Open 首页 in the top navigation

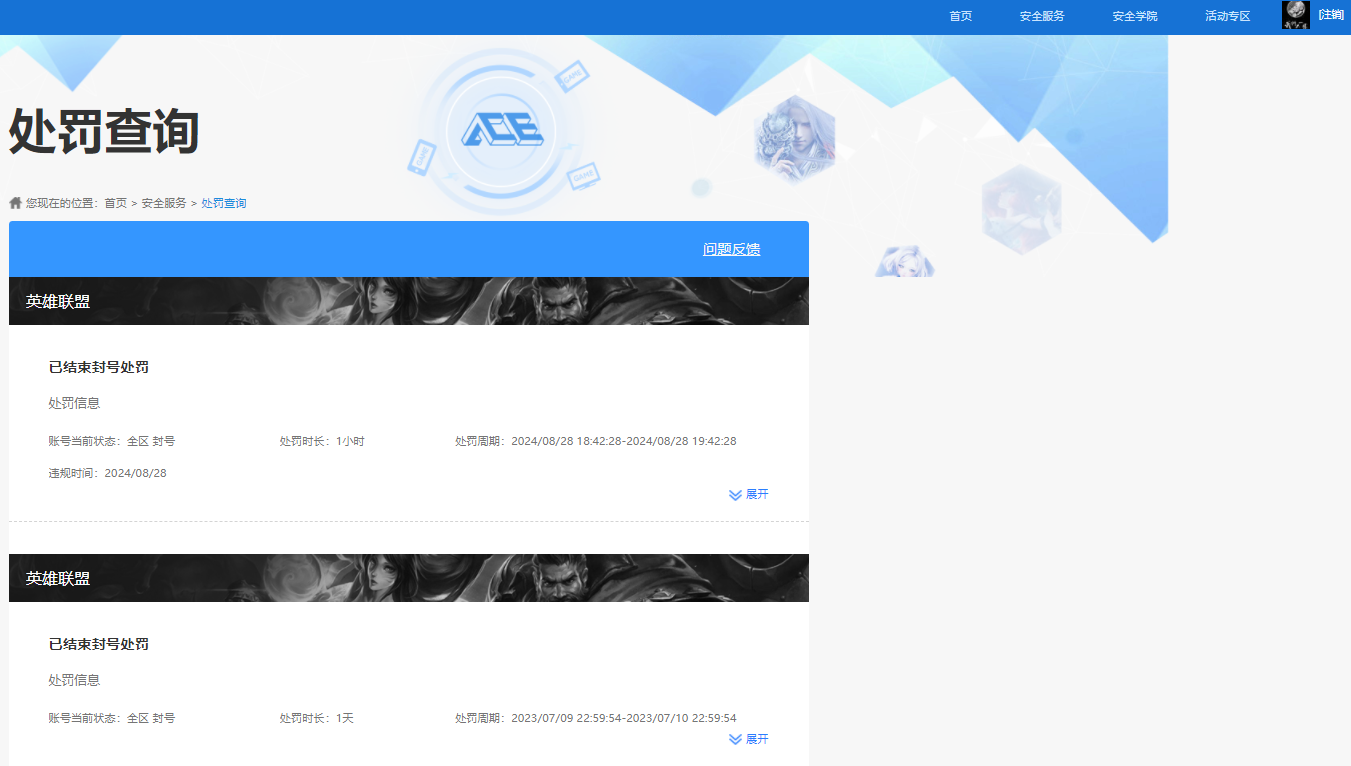click(x=960, y=15)
